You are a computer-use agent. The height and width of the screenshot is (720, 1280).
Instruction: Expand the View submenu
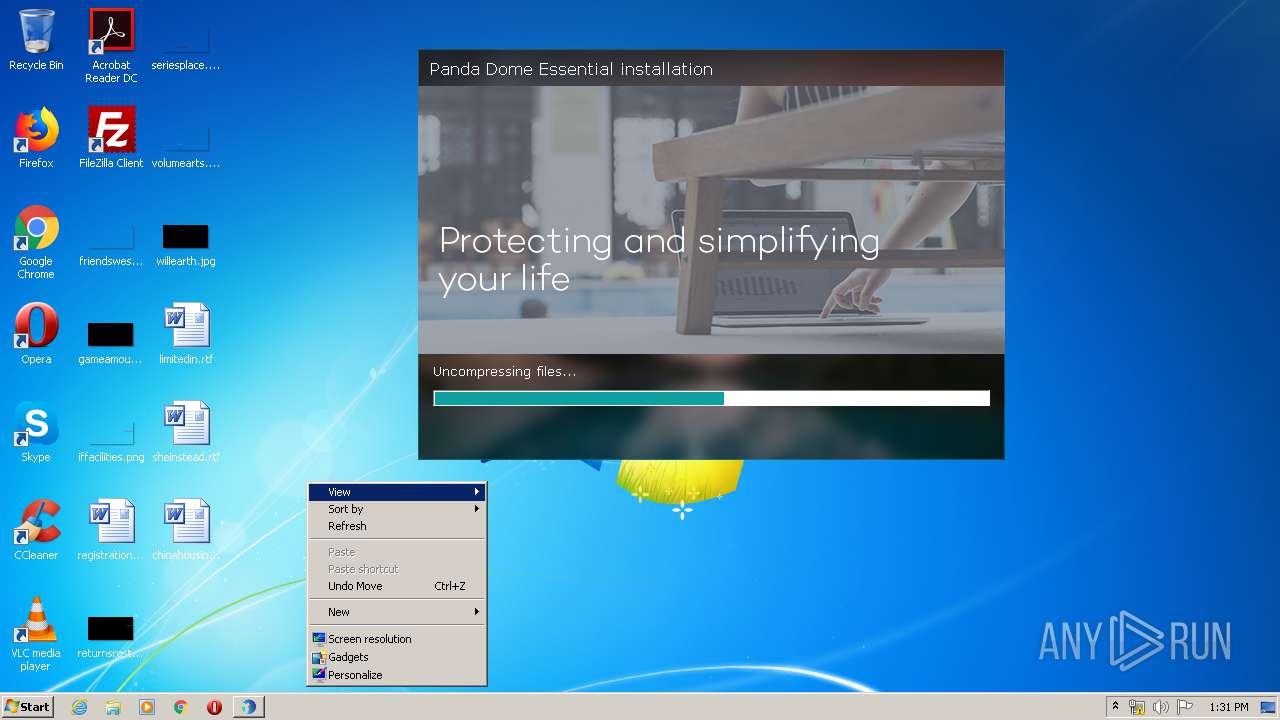click(397, 492)
